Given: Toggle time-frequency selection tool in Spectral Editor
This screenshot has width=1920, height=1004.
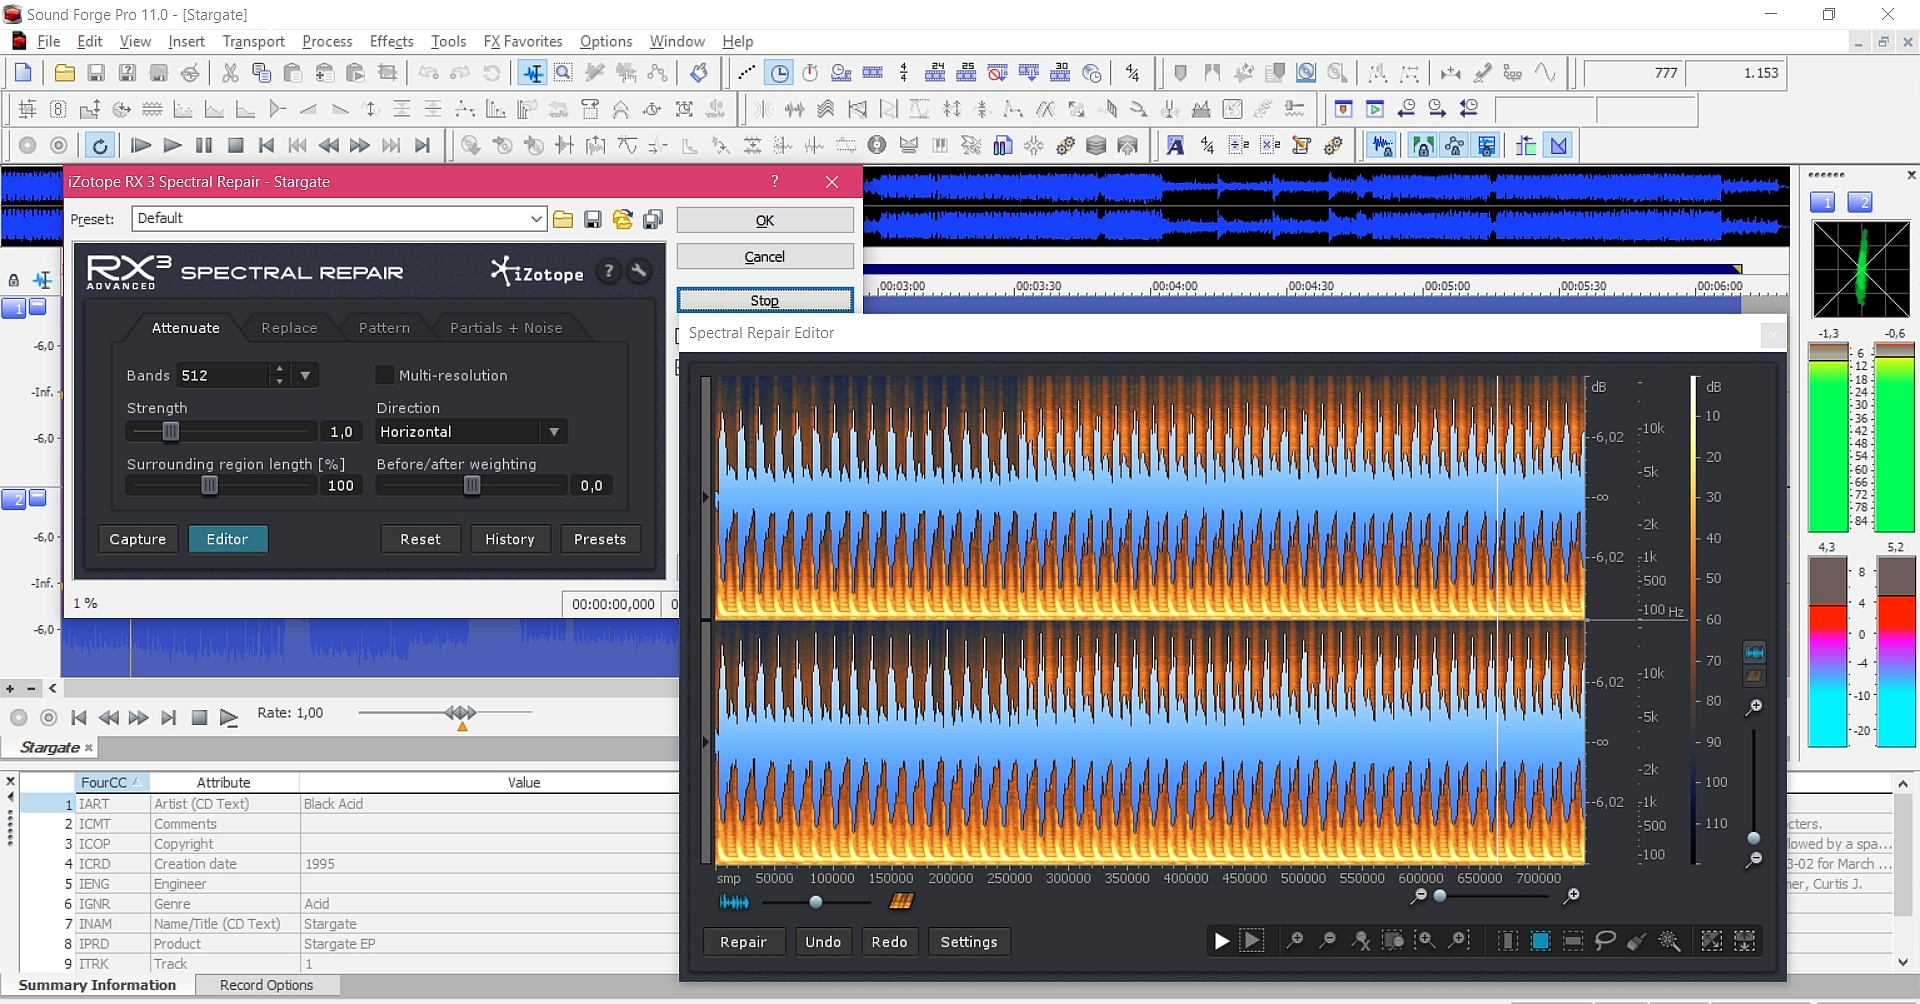Looking at the screenshot, I should click(1540, 941).
